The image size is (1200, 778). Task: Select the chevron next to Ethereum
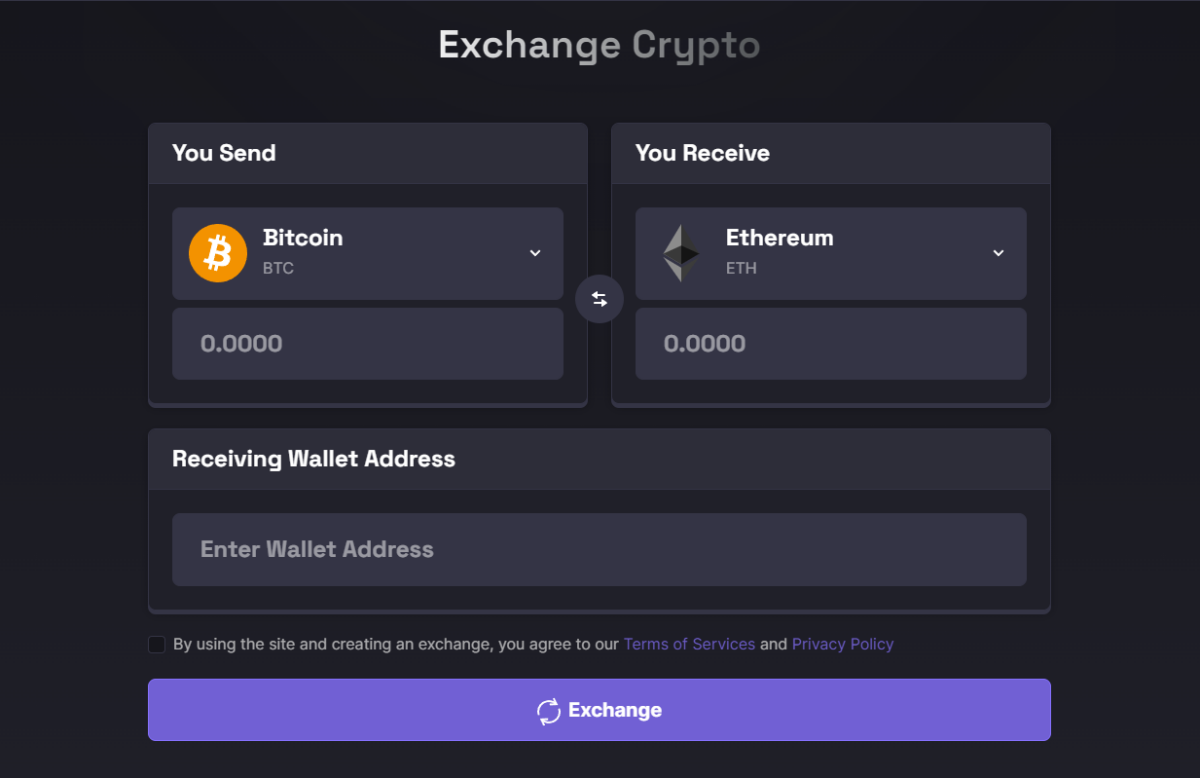[x=998, y=253]
